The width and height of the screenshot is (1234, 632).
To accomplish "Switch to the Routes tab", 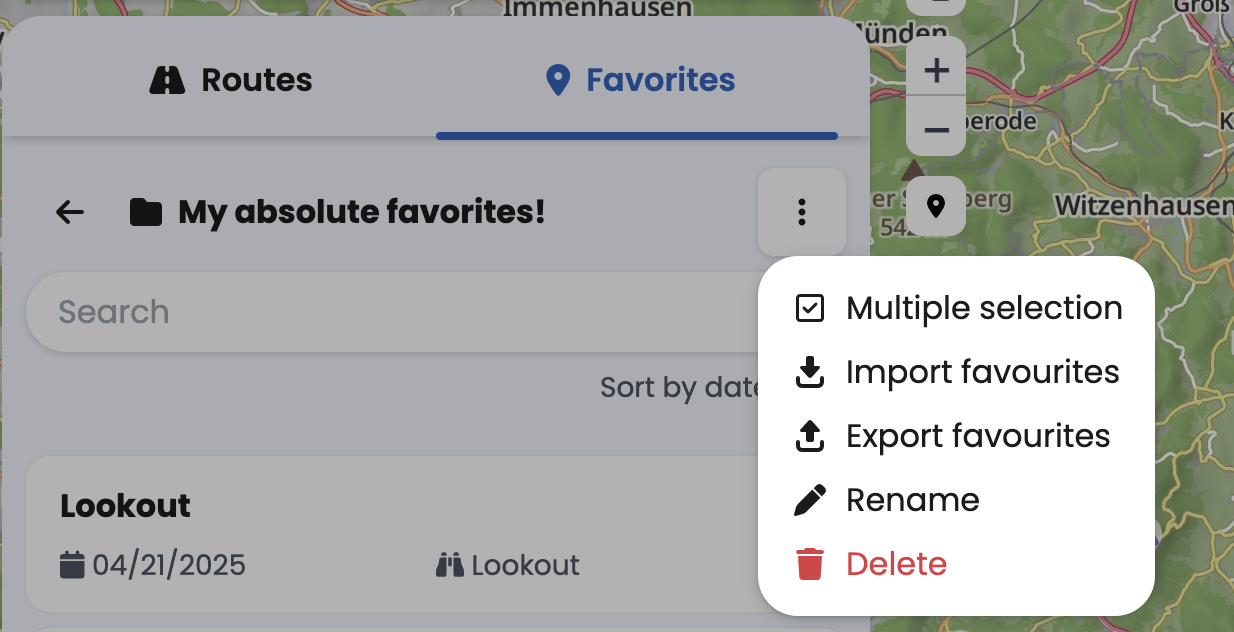I will point(231,80).
